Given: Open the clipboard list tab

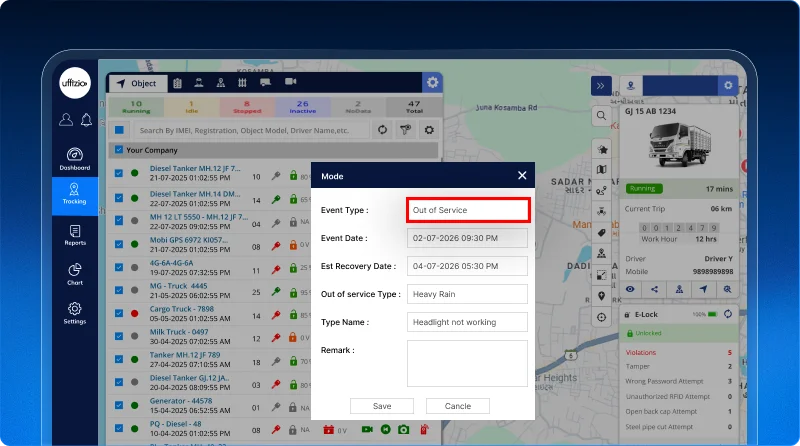Looking at the screenshot, I should 178,83.
